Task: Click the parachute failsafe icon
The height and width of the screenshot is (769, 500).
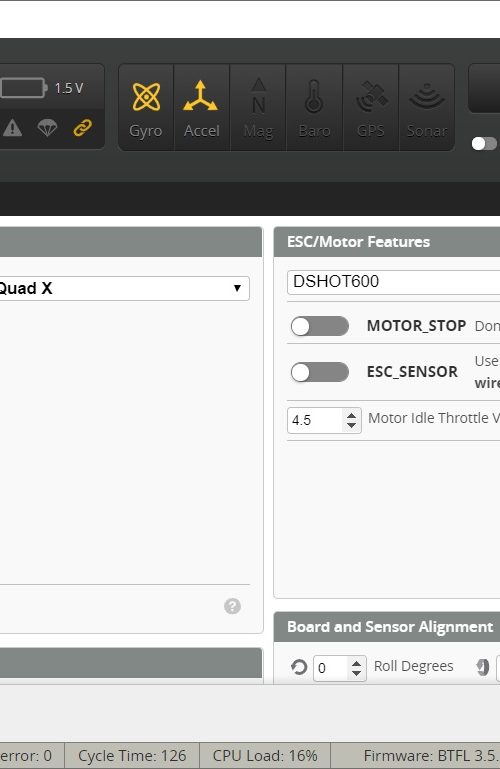Action: click(x=47, y=128)
